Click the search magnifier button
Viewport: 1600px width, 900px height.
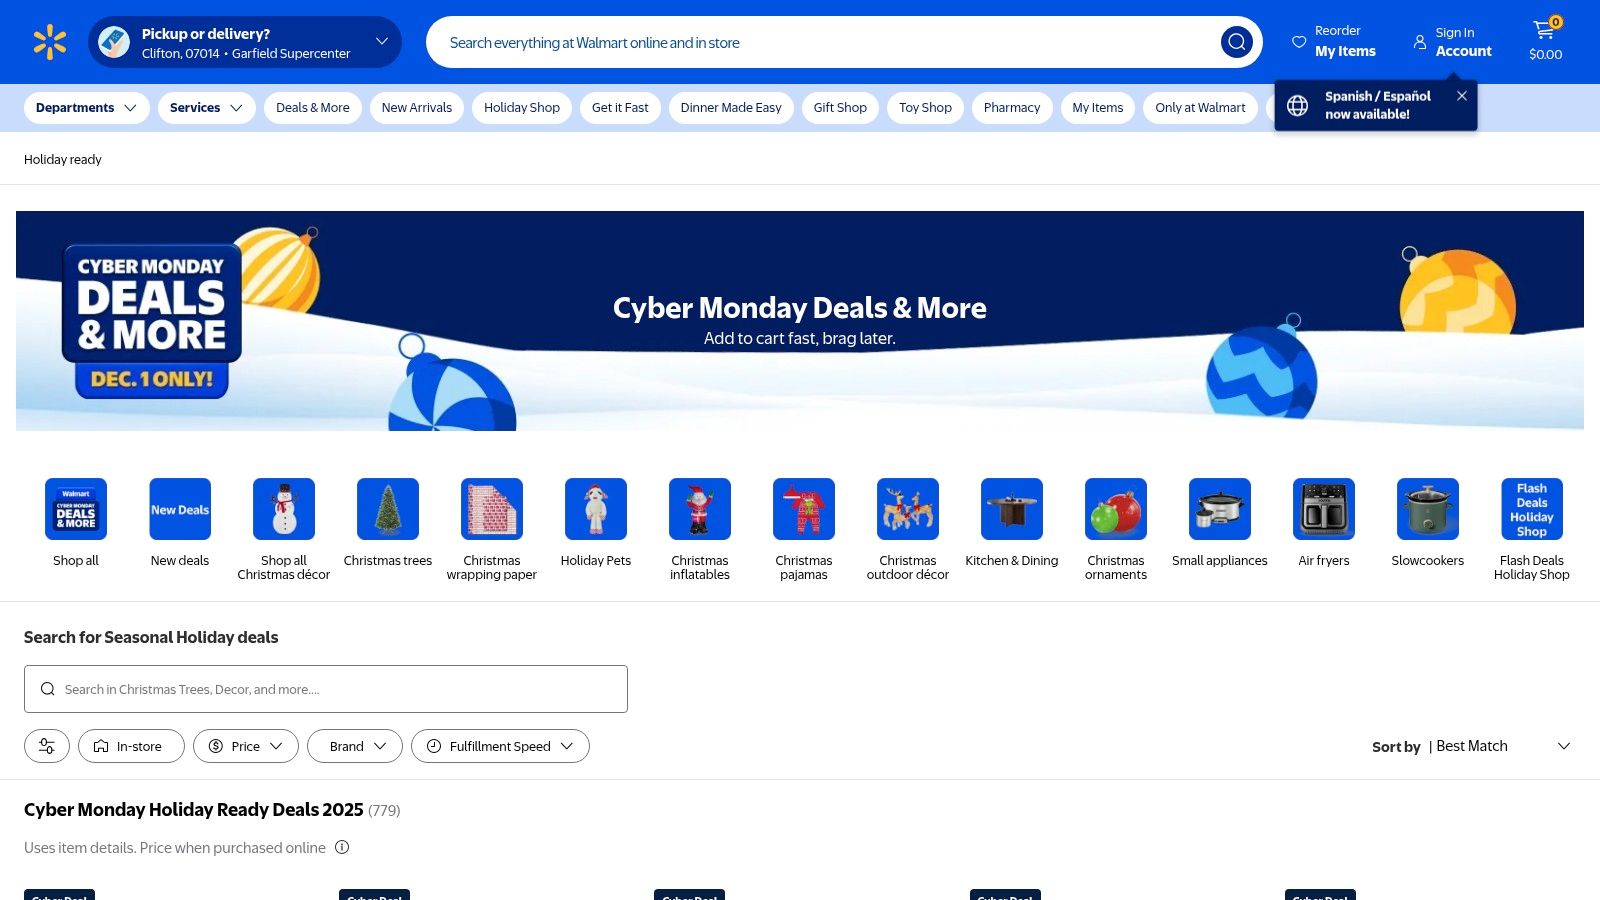pos(1236,42)
